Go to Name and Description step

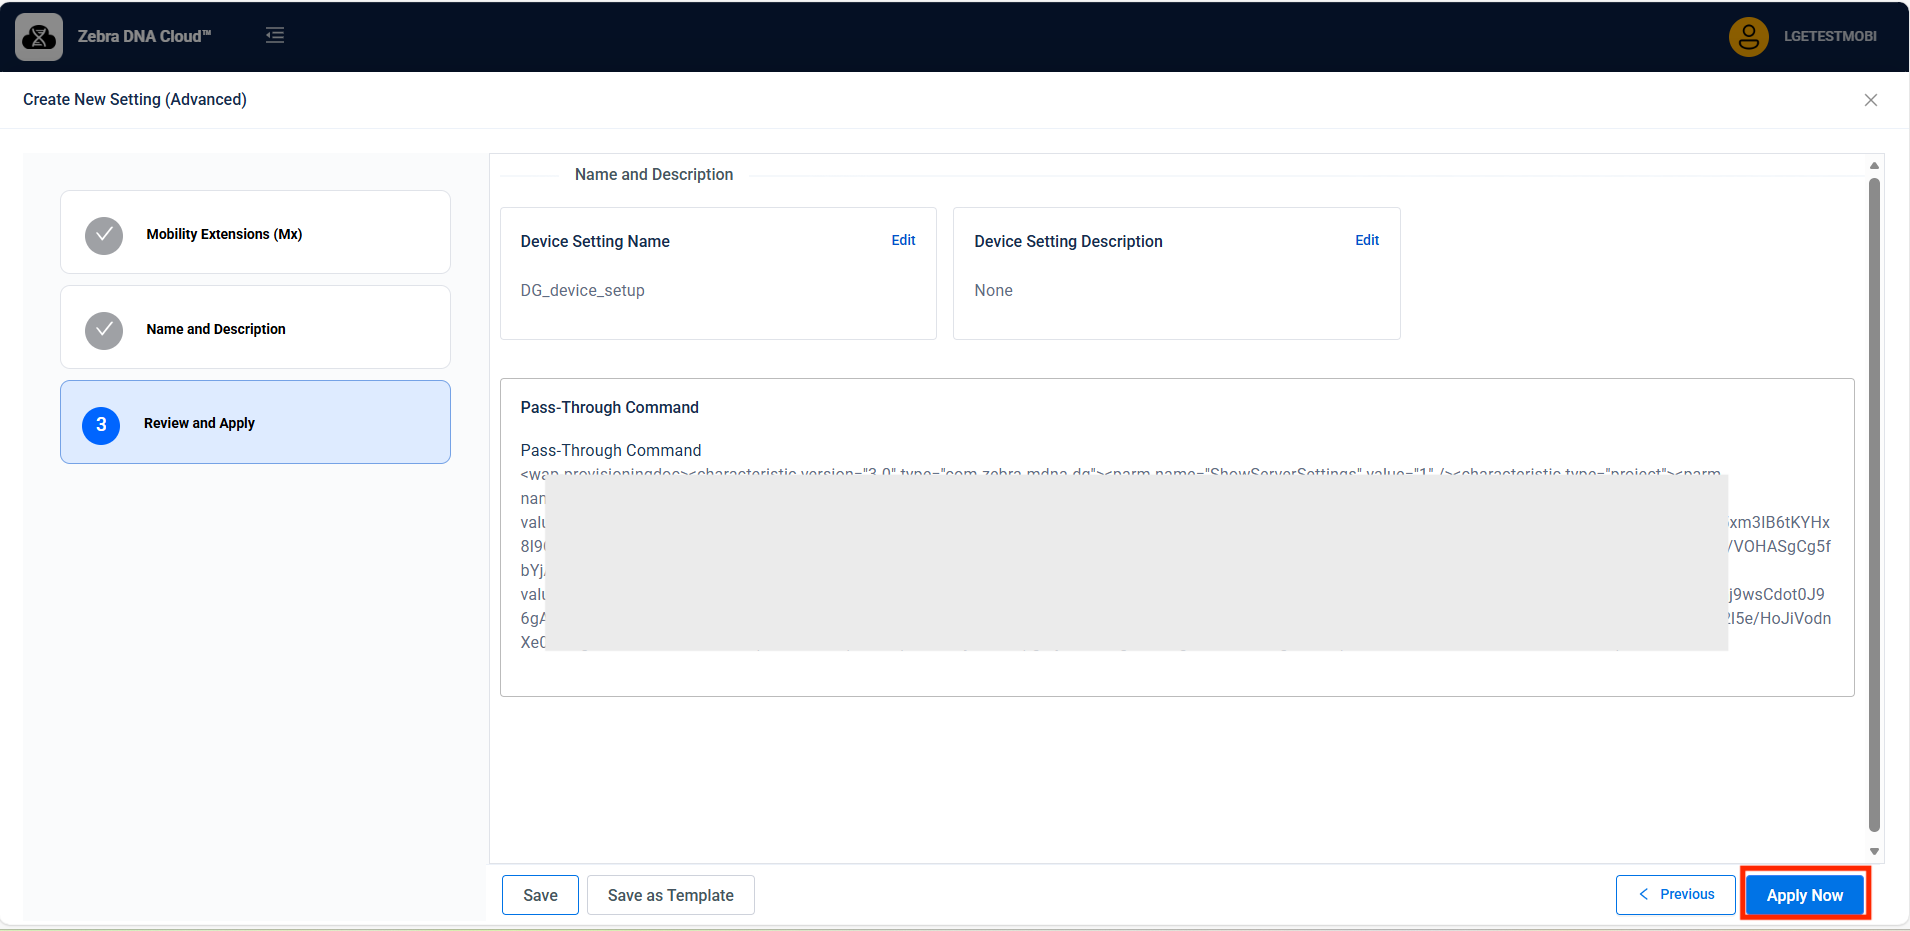point(216,329)
